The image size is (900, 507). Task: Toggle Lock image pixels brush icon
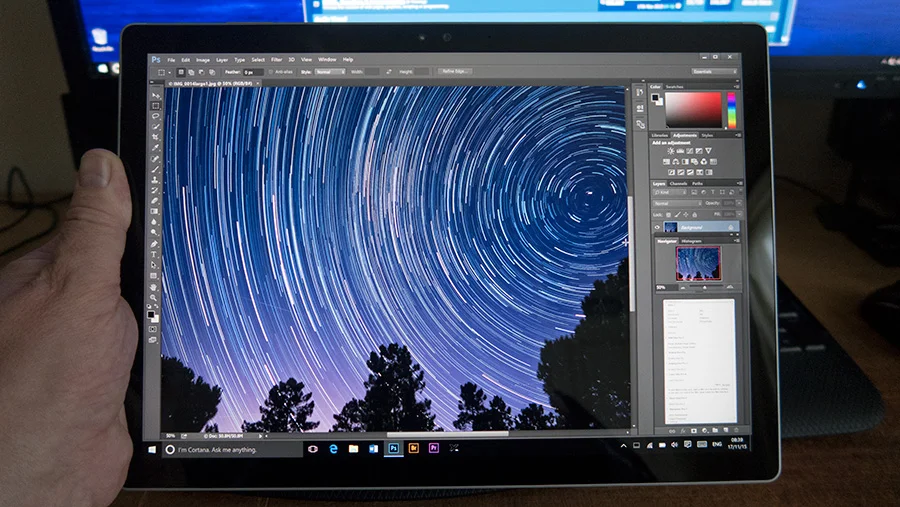coord(677,215)
